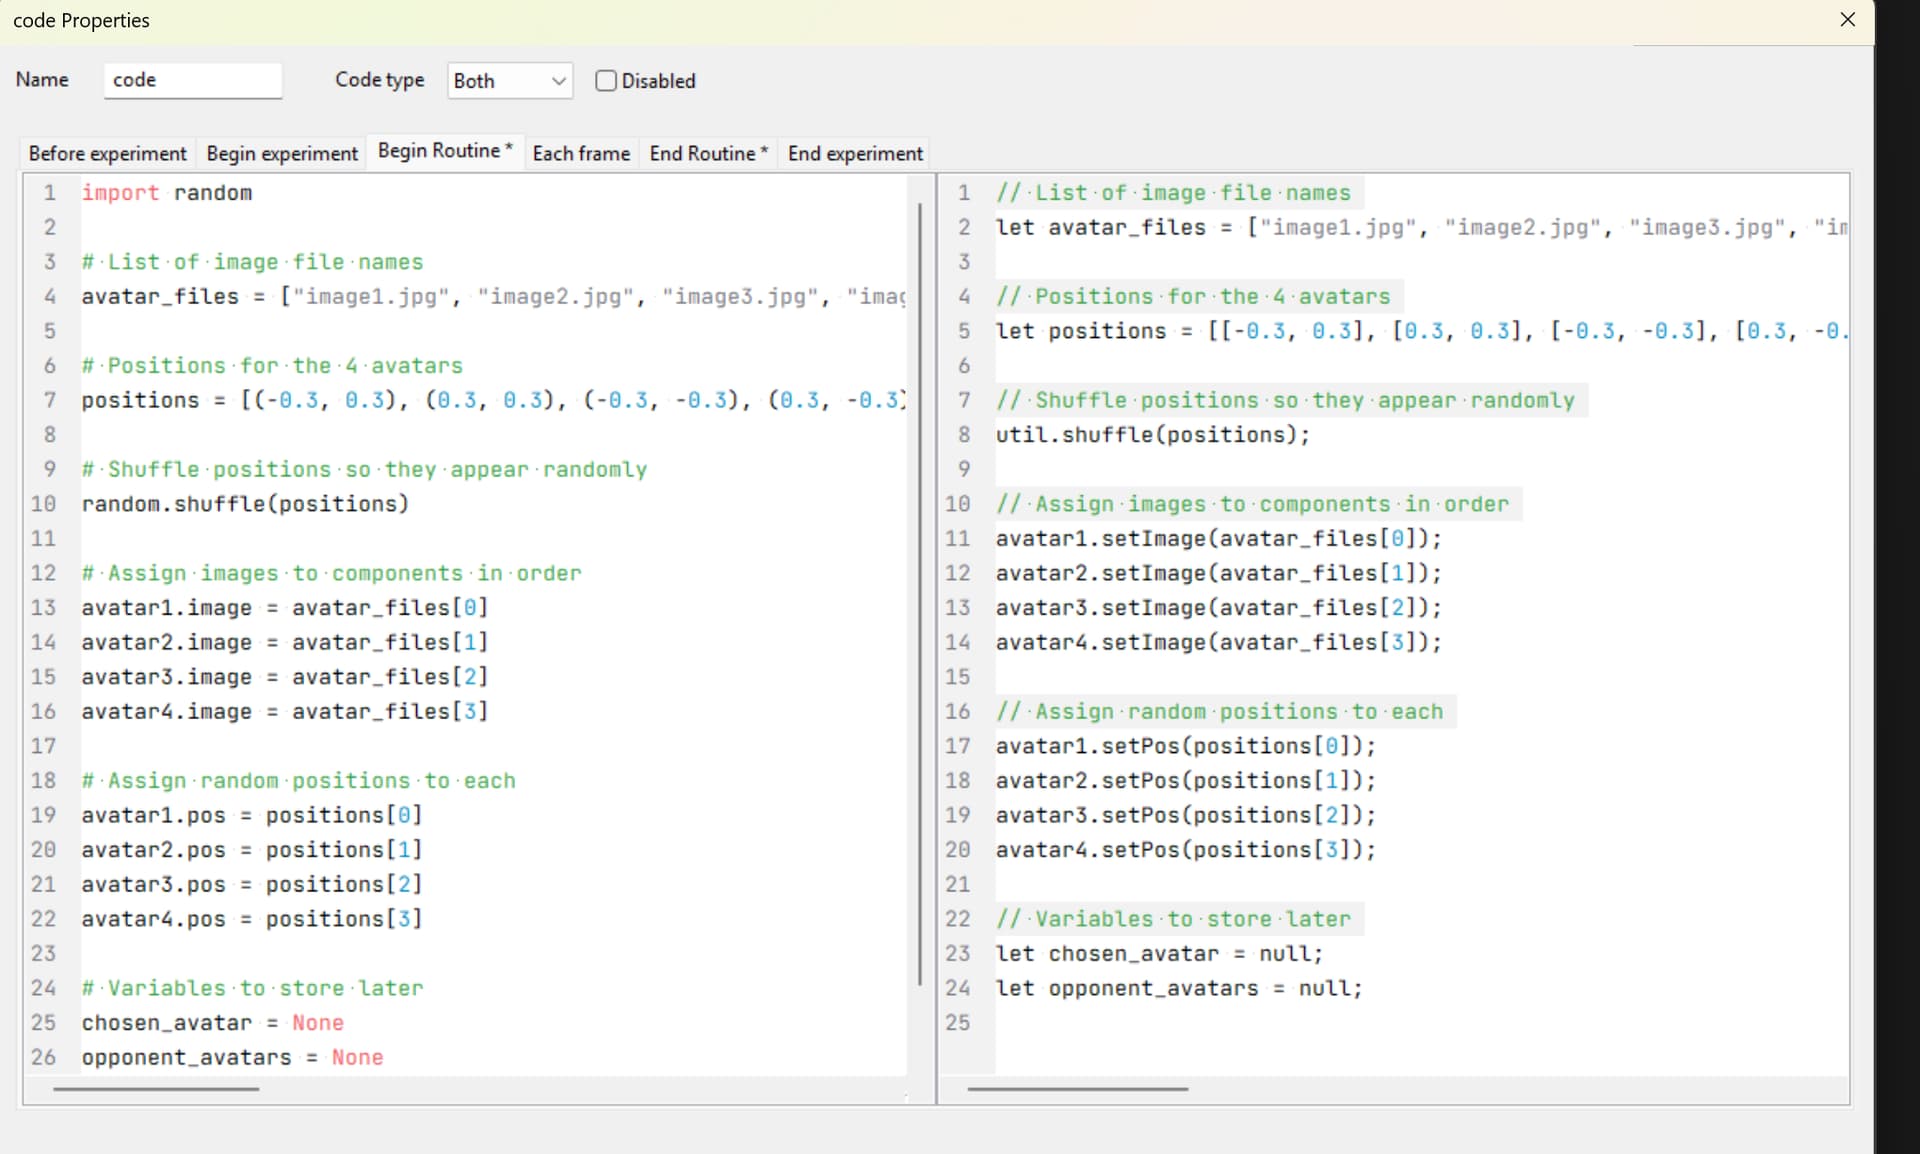Switch to Begin experiment tab
Screen dimensions: 1920x1154
[x=281, y=153]
